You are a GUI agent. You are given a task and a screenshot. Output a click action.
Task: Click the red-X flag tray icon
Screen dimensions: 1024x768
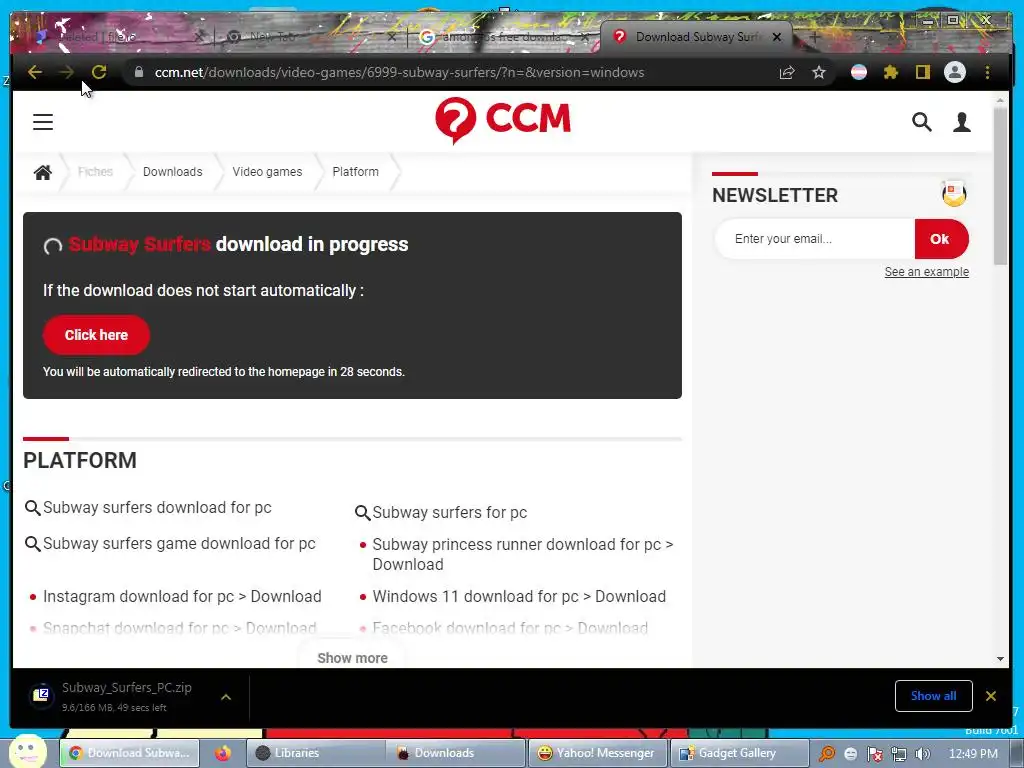click(875, 754)
